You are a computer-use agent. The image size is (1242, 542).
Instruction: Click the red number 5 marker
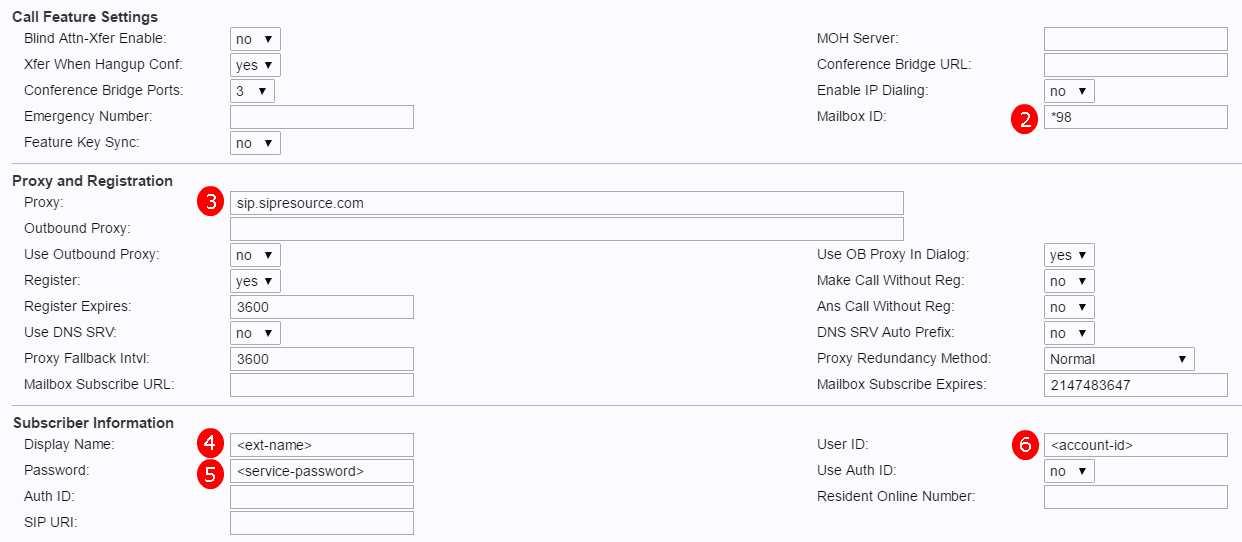209,472
